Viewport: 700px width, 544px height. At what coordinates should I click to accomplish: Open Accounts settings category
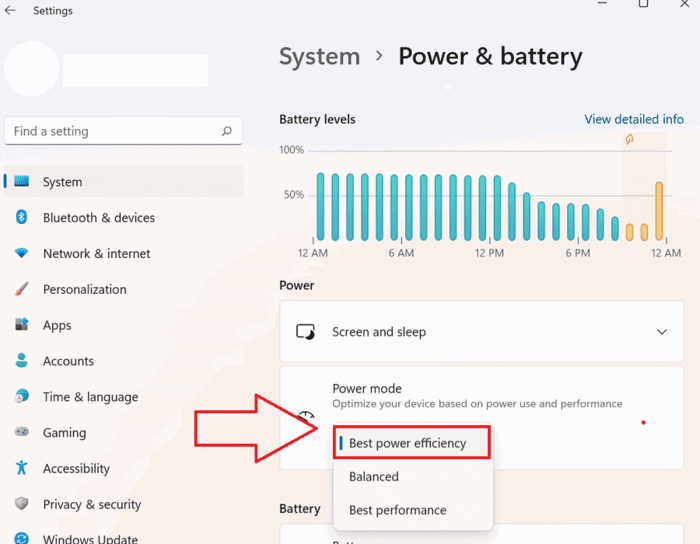[124, 361]
